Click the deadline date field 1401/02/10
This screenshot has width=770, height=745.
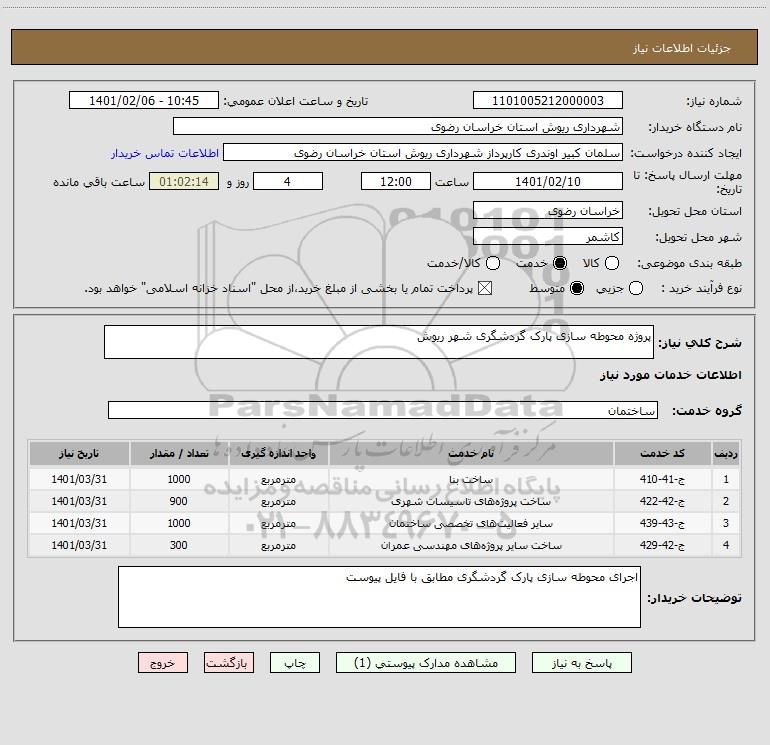[x=548, y=181]
